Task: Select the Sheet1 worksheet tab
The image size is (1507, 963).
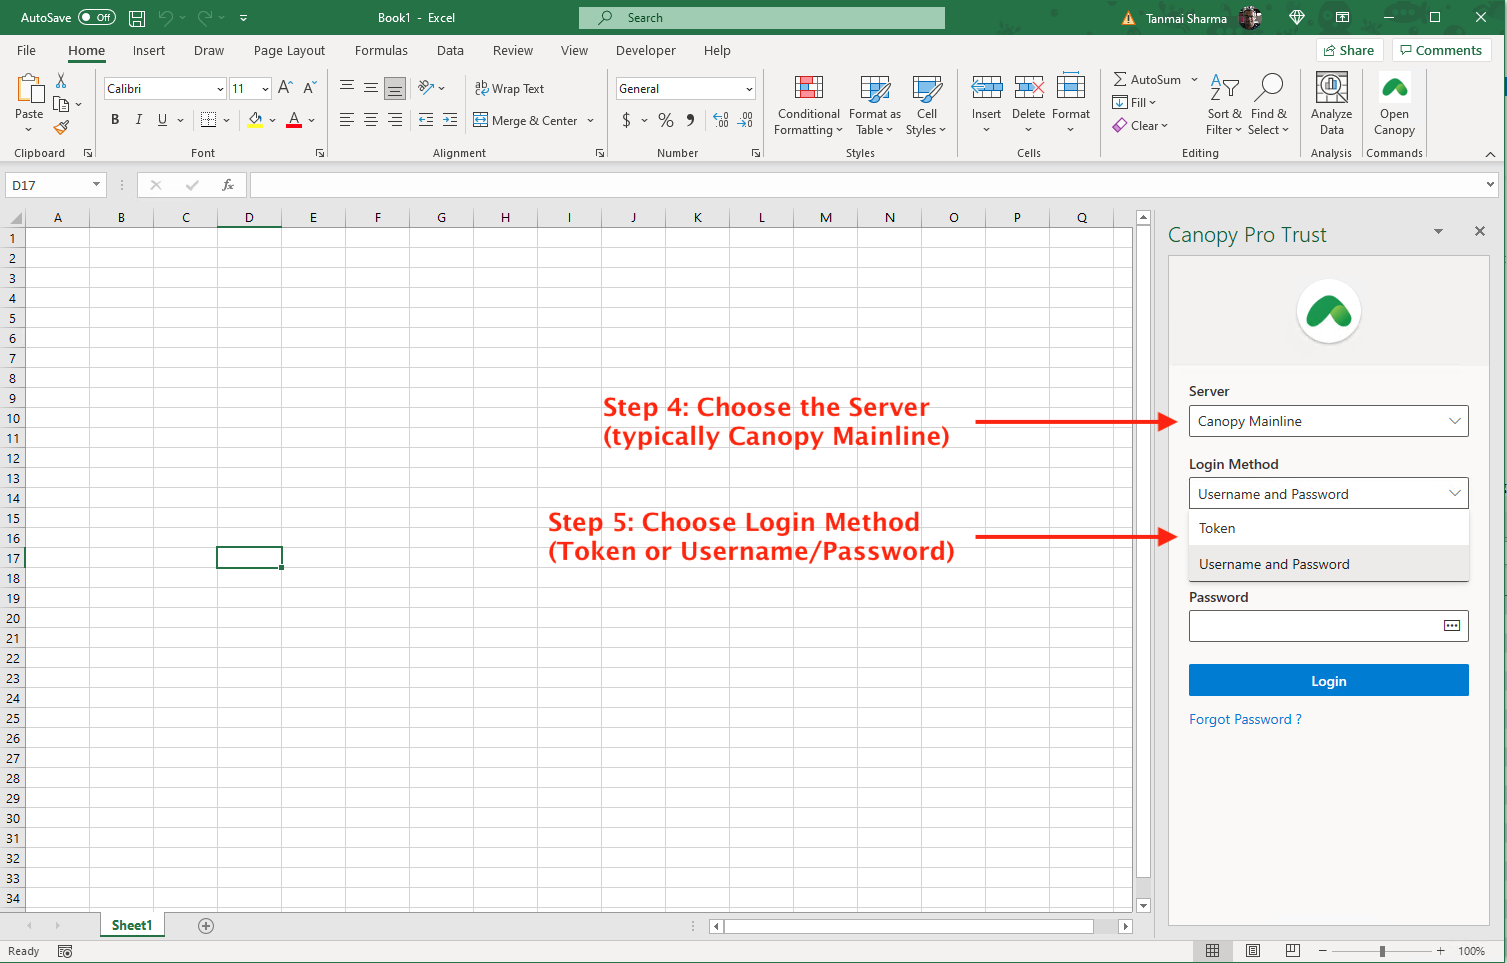Action: (x=132, y=925)
